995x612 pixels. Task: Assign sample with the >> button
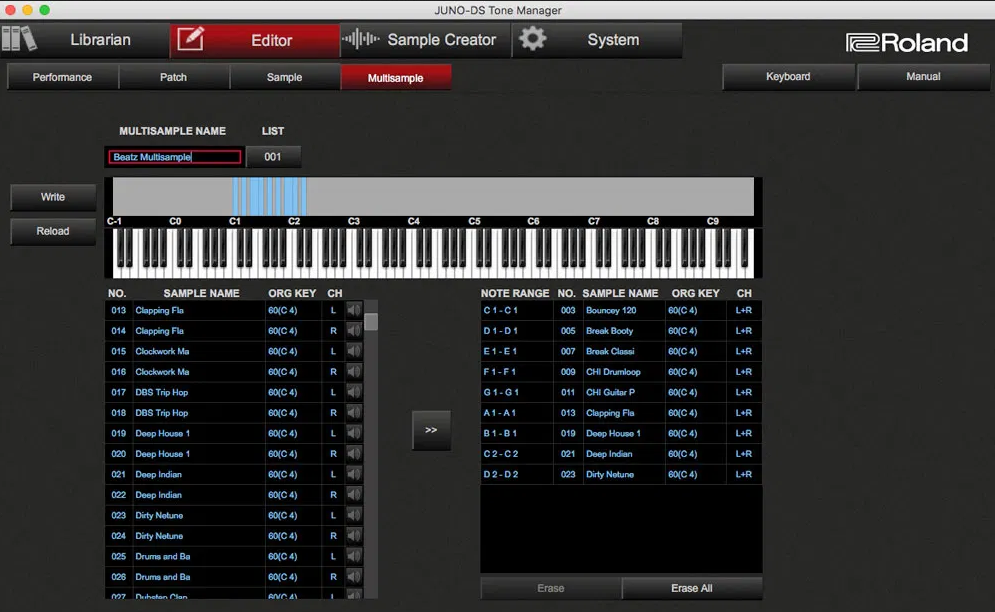[432, 430]
